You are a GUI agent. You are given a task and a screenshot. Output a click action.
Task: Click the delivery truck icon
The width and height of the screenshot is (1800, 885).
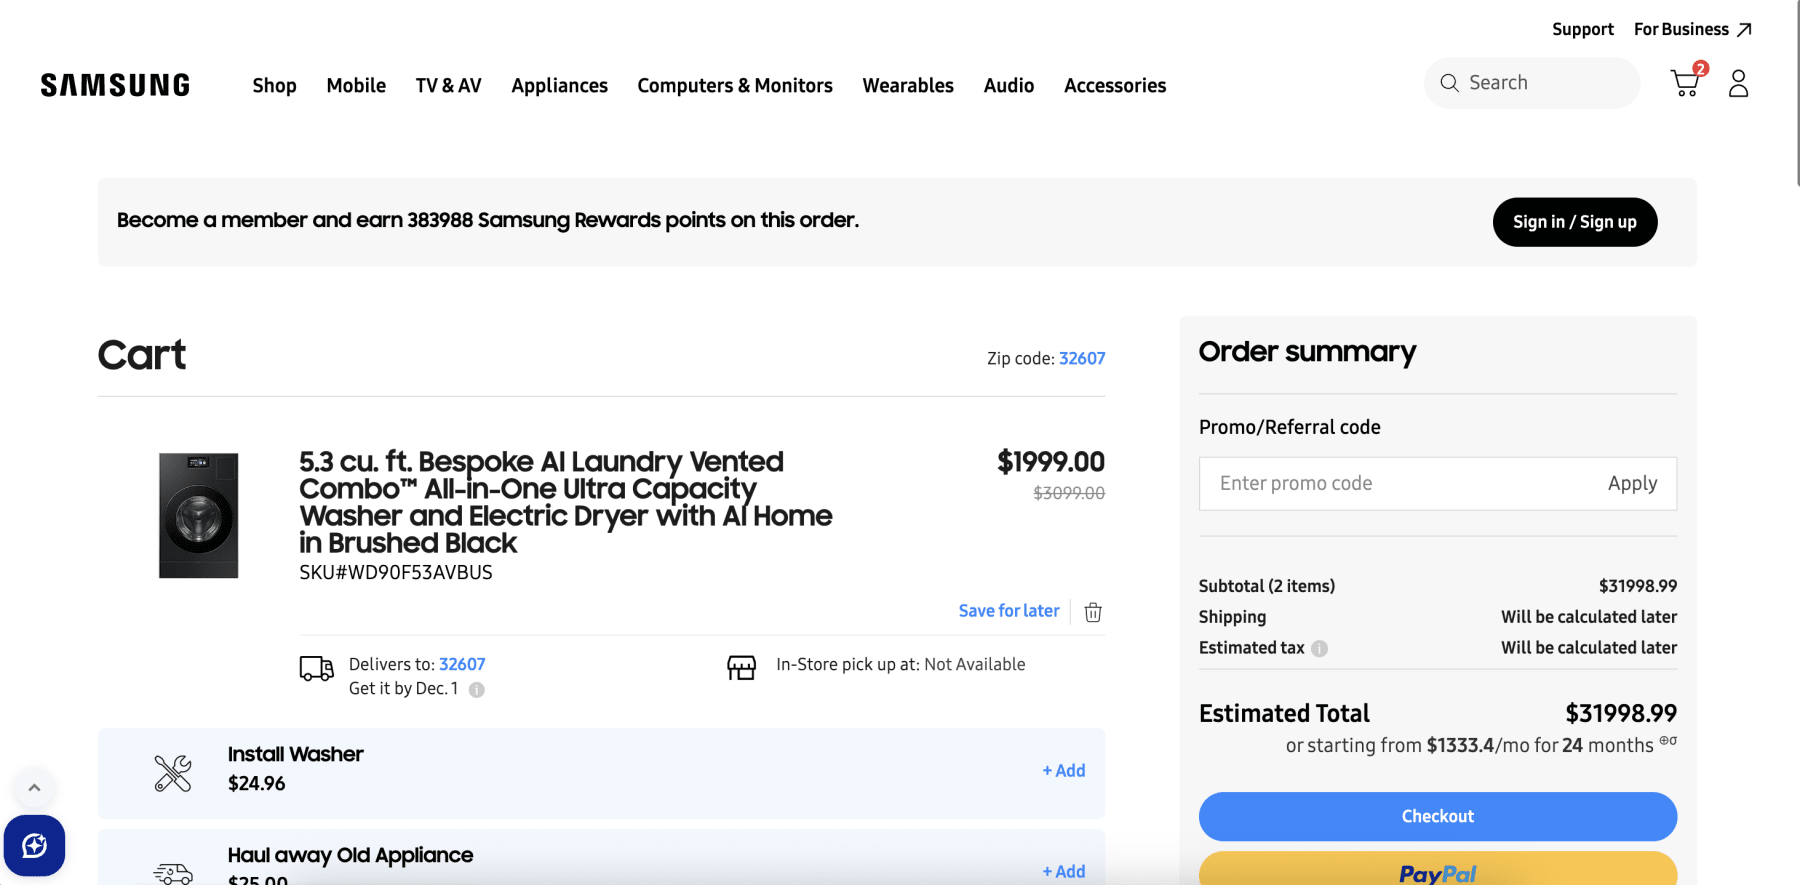316,668
